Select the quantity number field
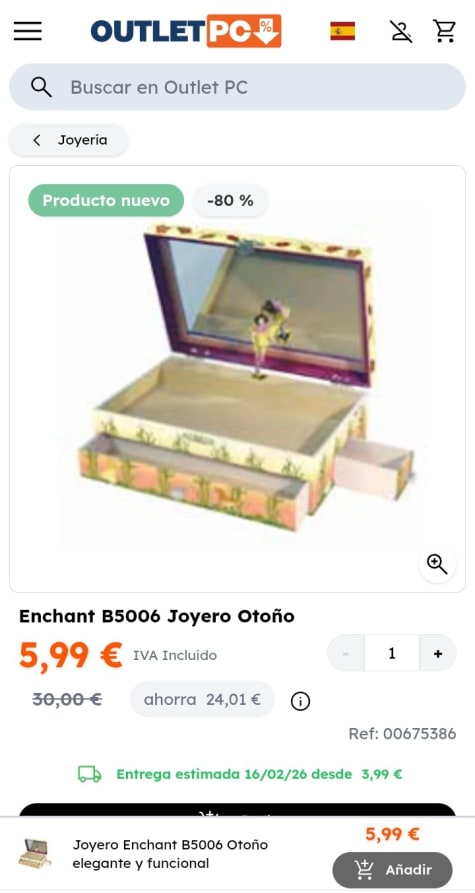 point(392,654)
